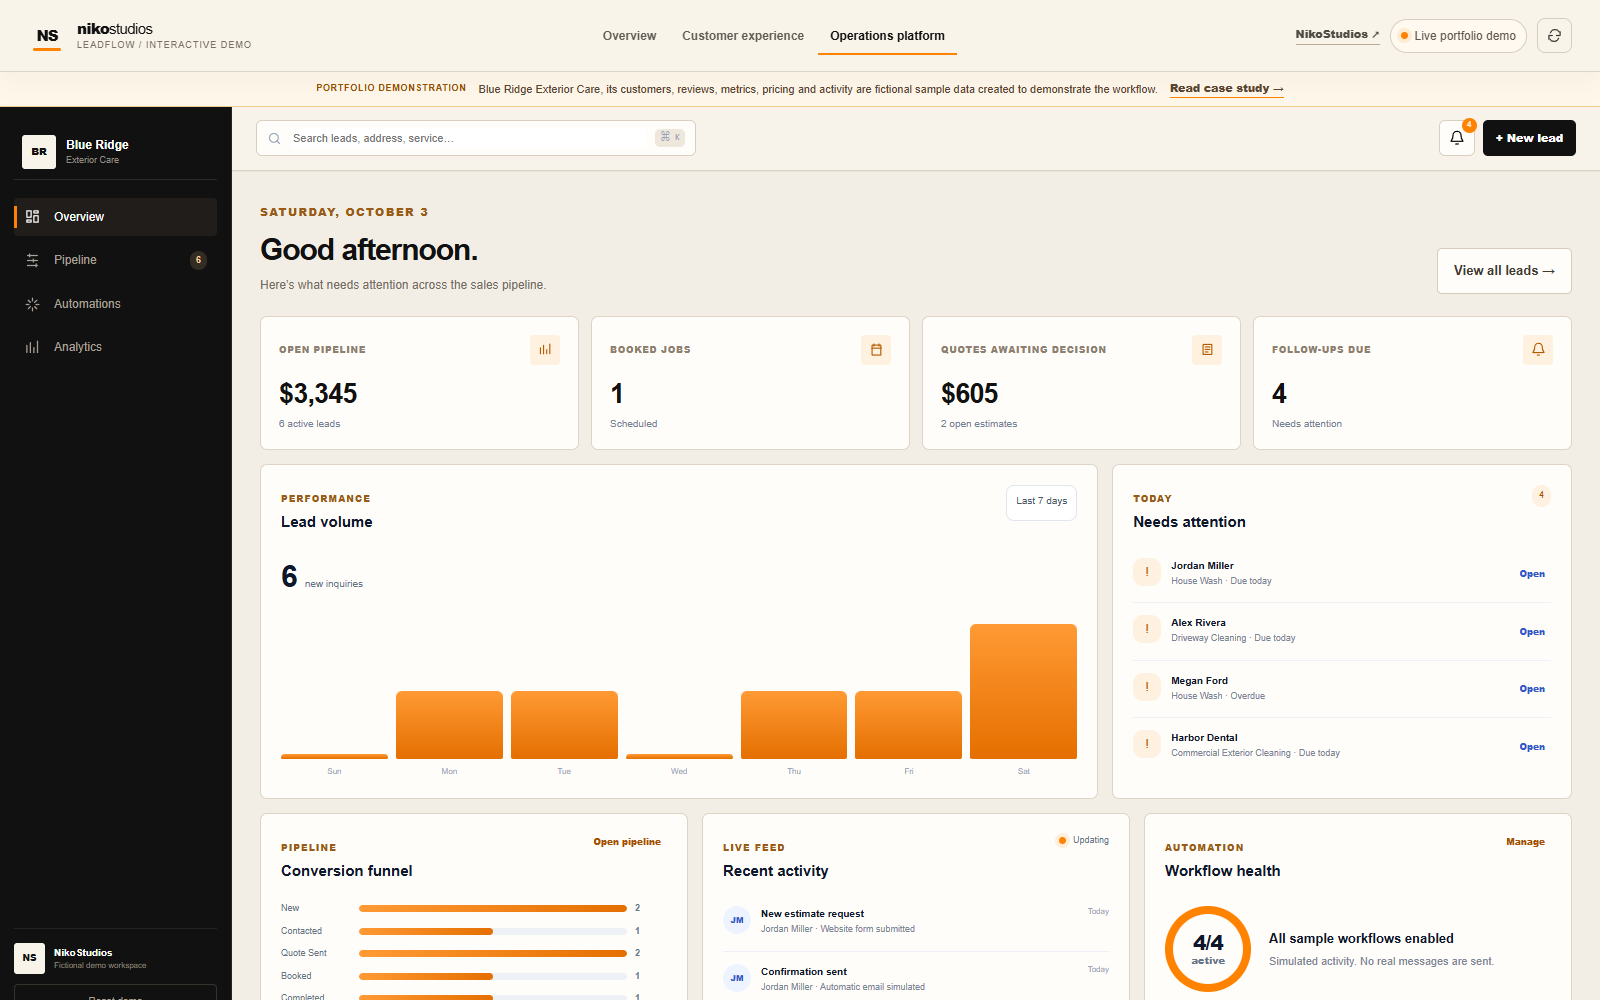Image resolution: width=1600 pixels, height=1000 pixels.
Task: Open Harbor Dental's attention item
Action: 1532,747
